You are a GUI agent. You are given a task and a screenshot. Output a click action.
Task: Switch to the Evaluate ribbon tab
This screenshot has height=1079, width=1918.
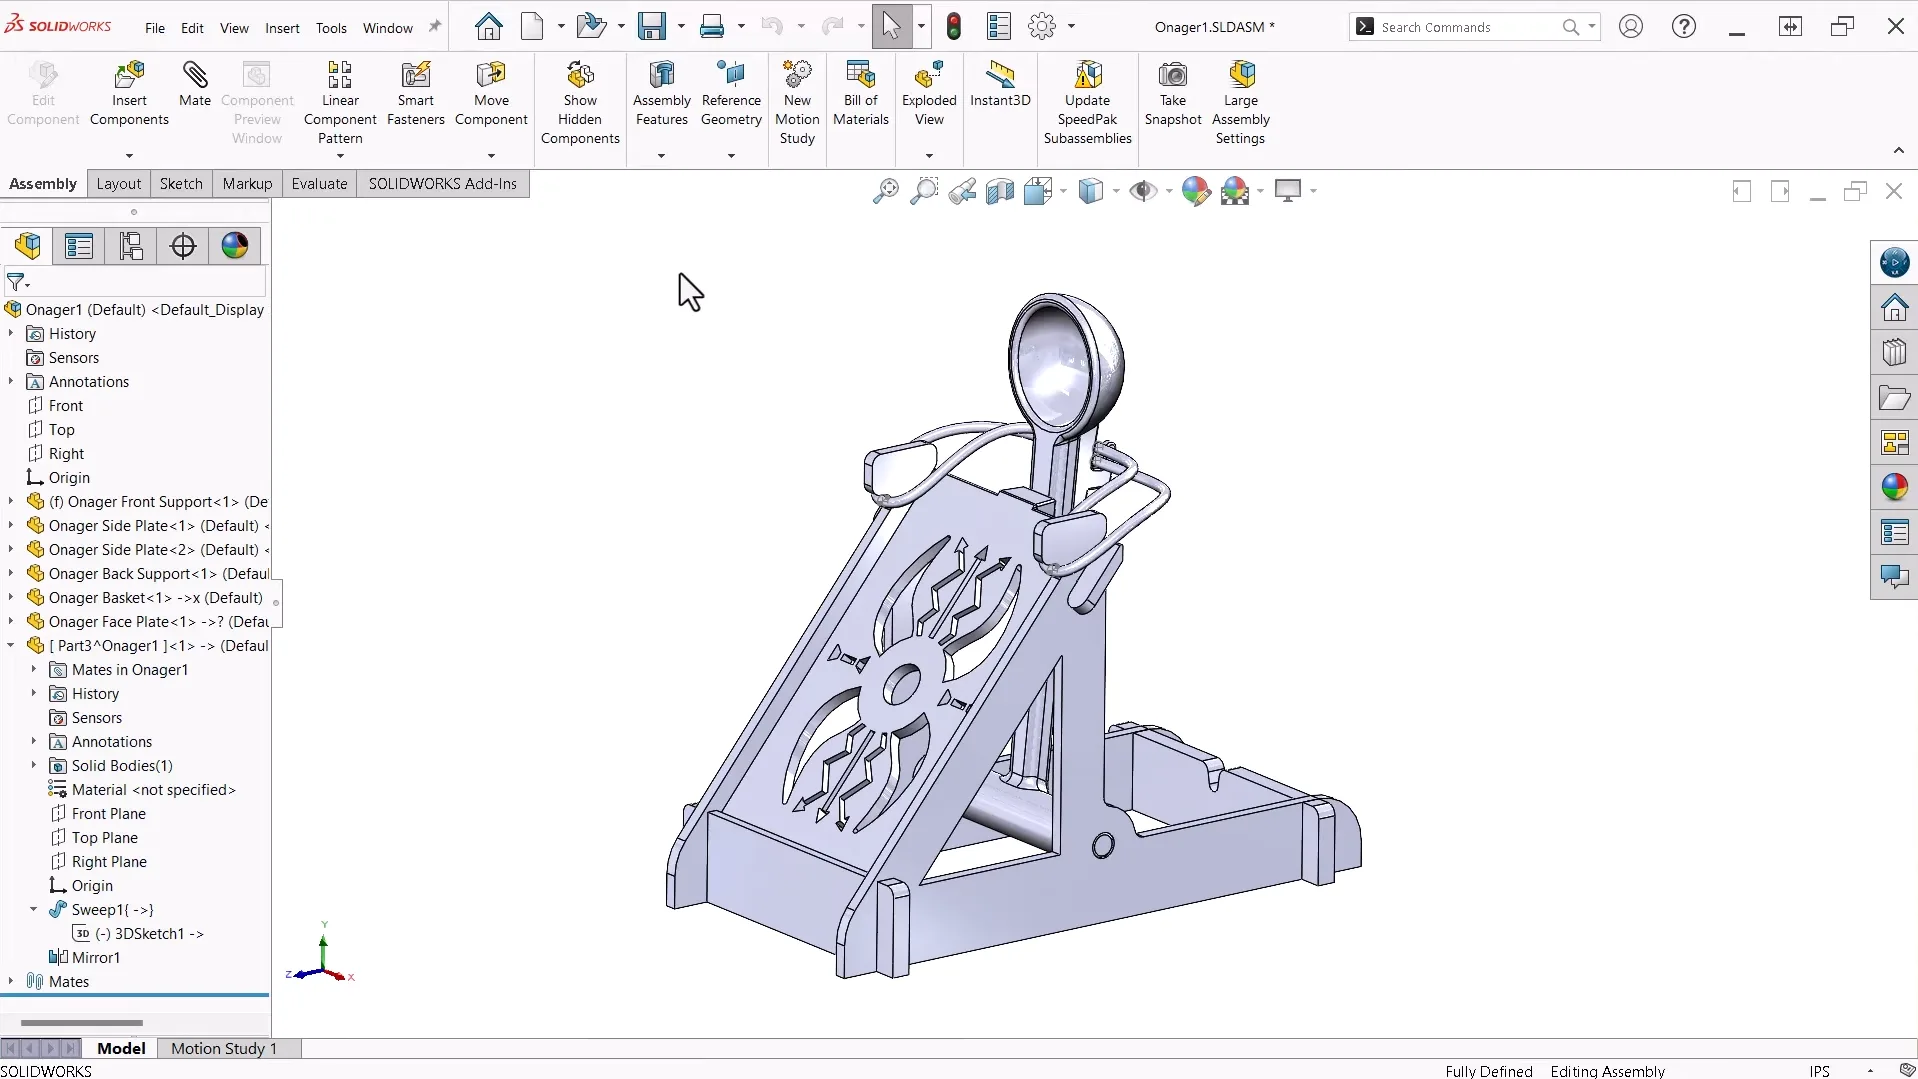click(x=319, y=184)
